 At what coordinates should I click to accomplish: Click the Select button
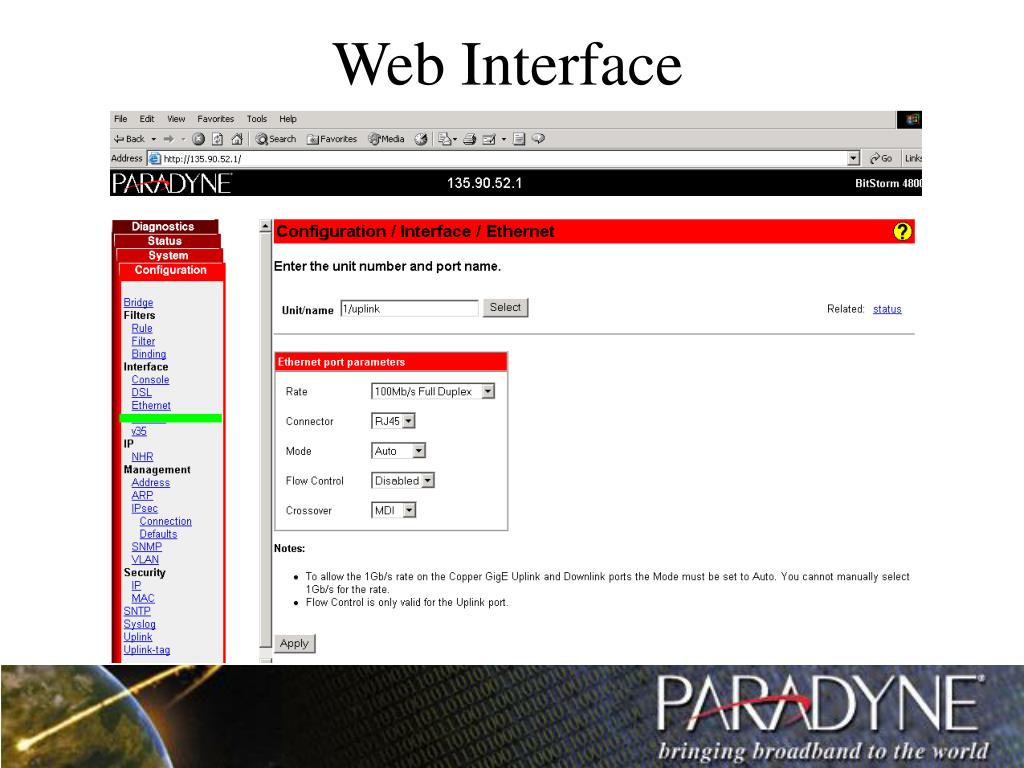pos(505,308)
